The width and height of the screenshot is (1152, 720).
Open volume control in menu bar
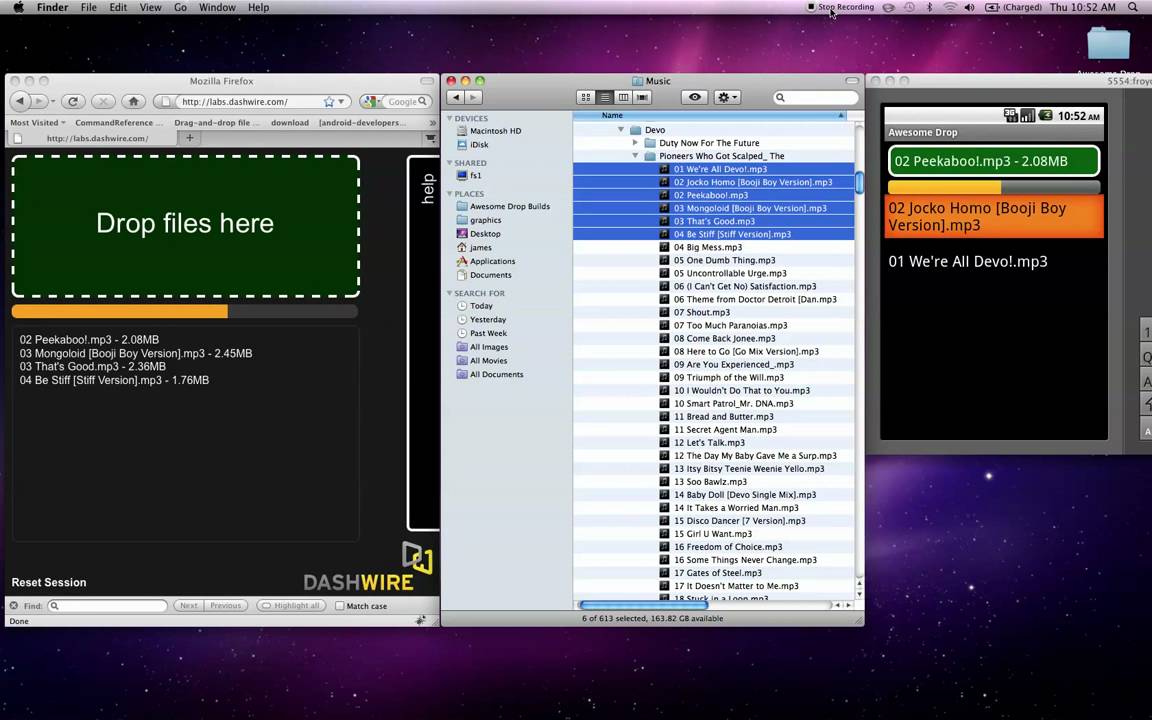click(x=969, y=7)
